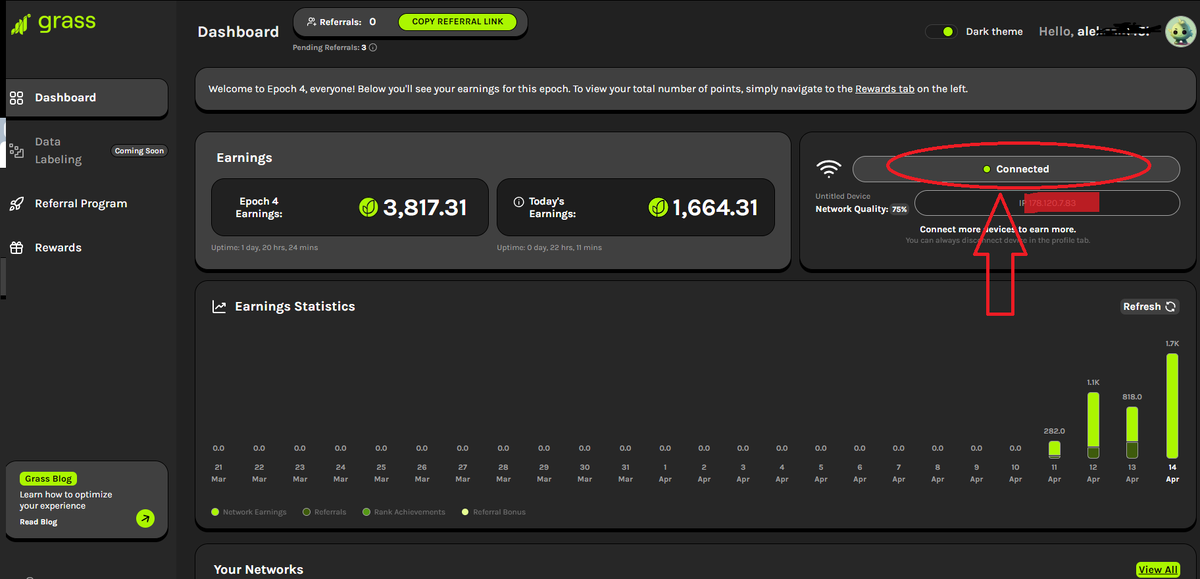Click the Epoch 4 Earnings value 3,817.31
Image resolution: width=1200 pixels, height=579 pixels.
425,207
